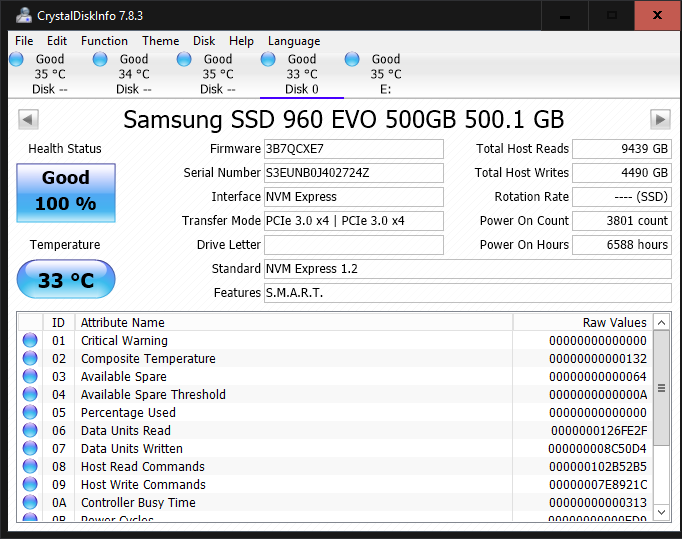Close the CrystalDiskInfo window
Screen dimensions: 682x539
tap(657, 16)
